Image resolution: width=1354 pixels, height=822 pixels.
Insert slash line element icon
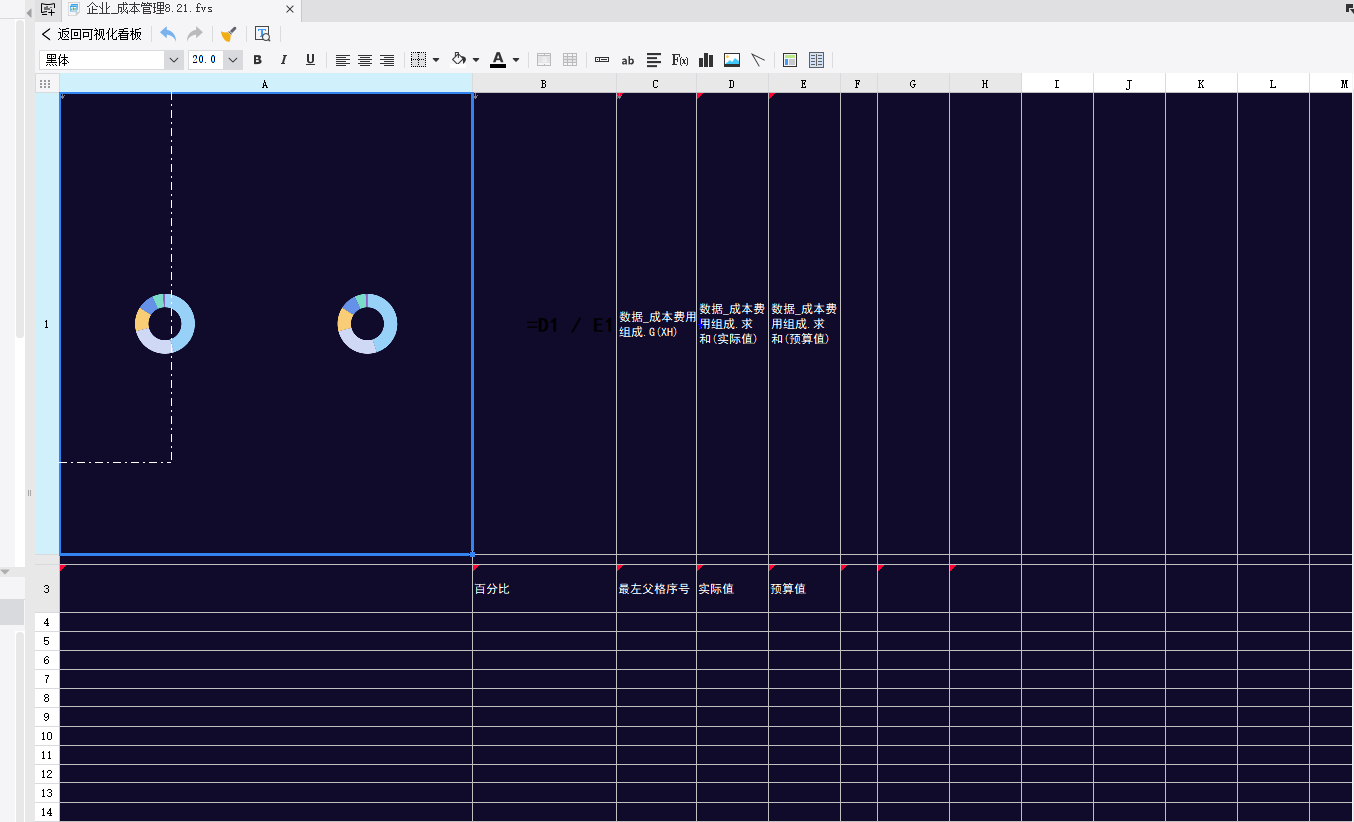[x=758, y=60]
